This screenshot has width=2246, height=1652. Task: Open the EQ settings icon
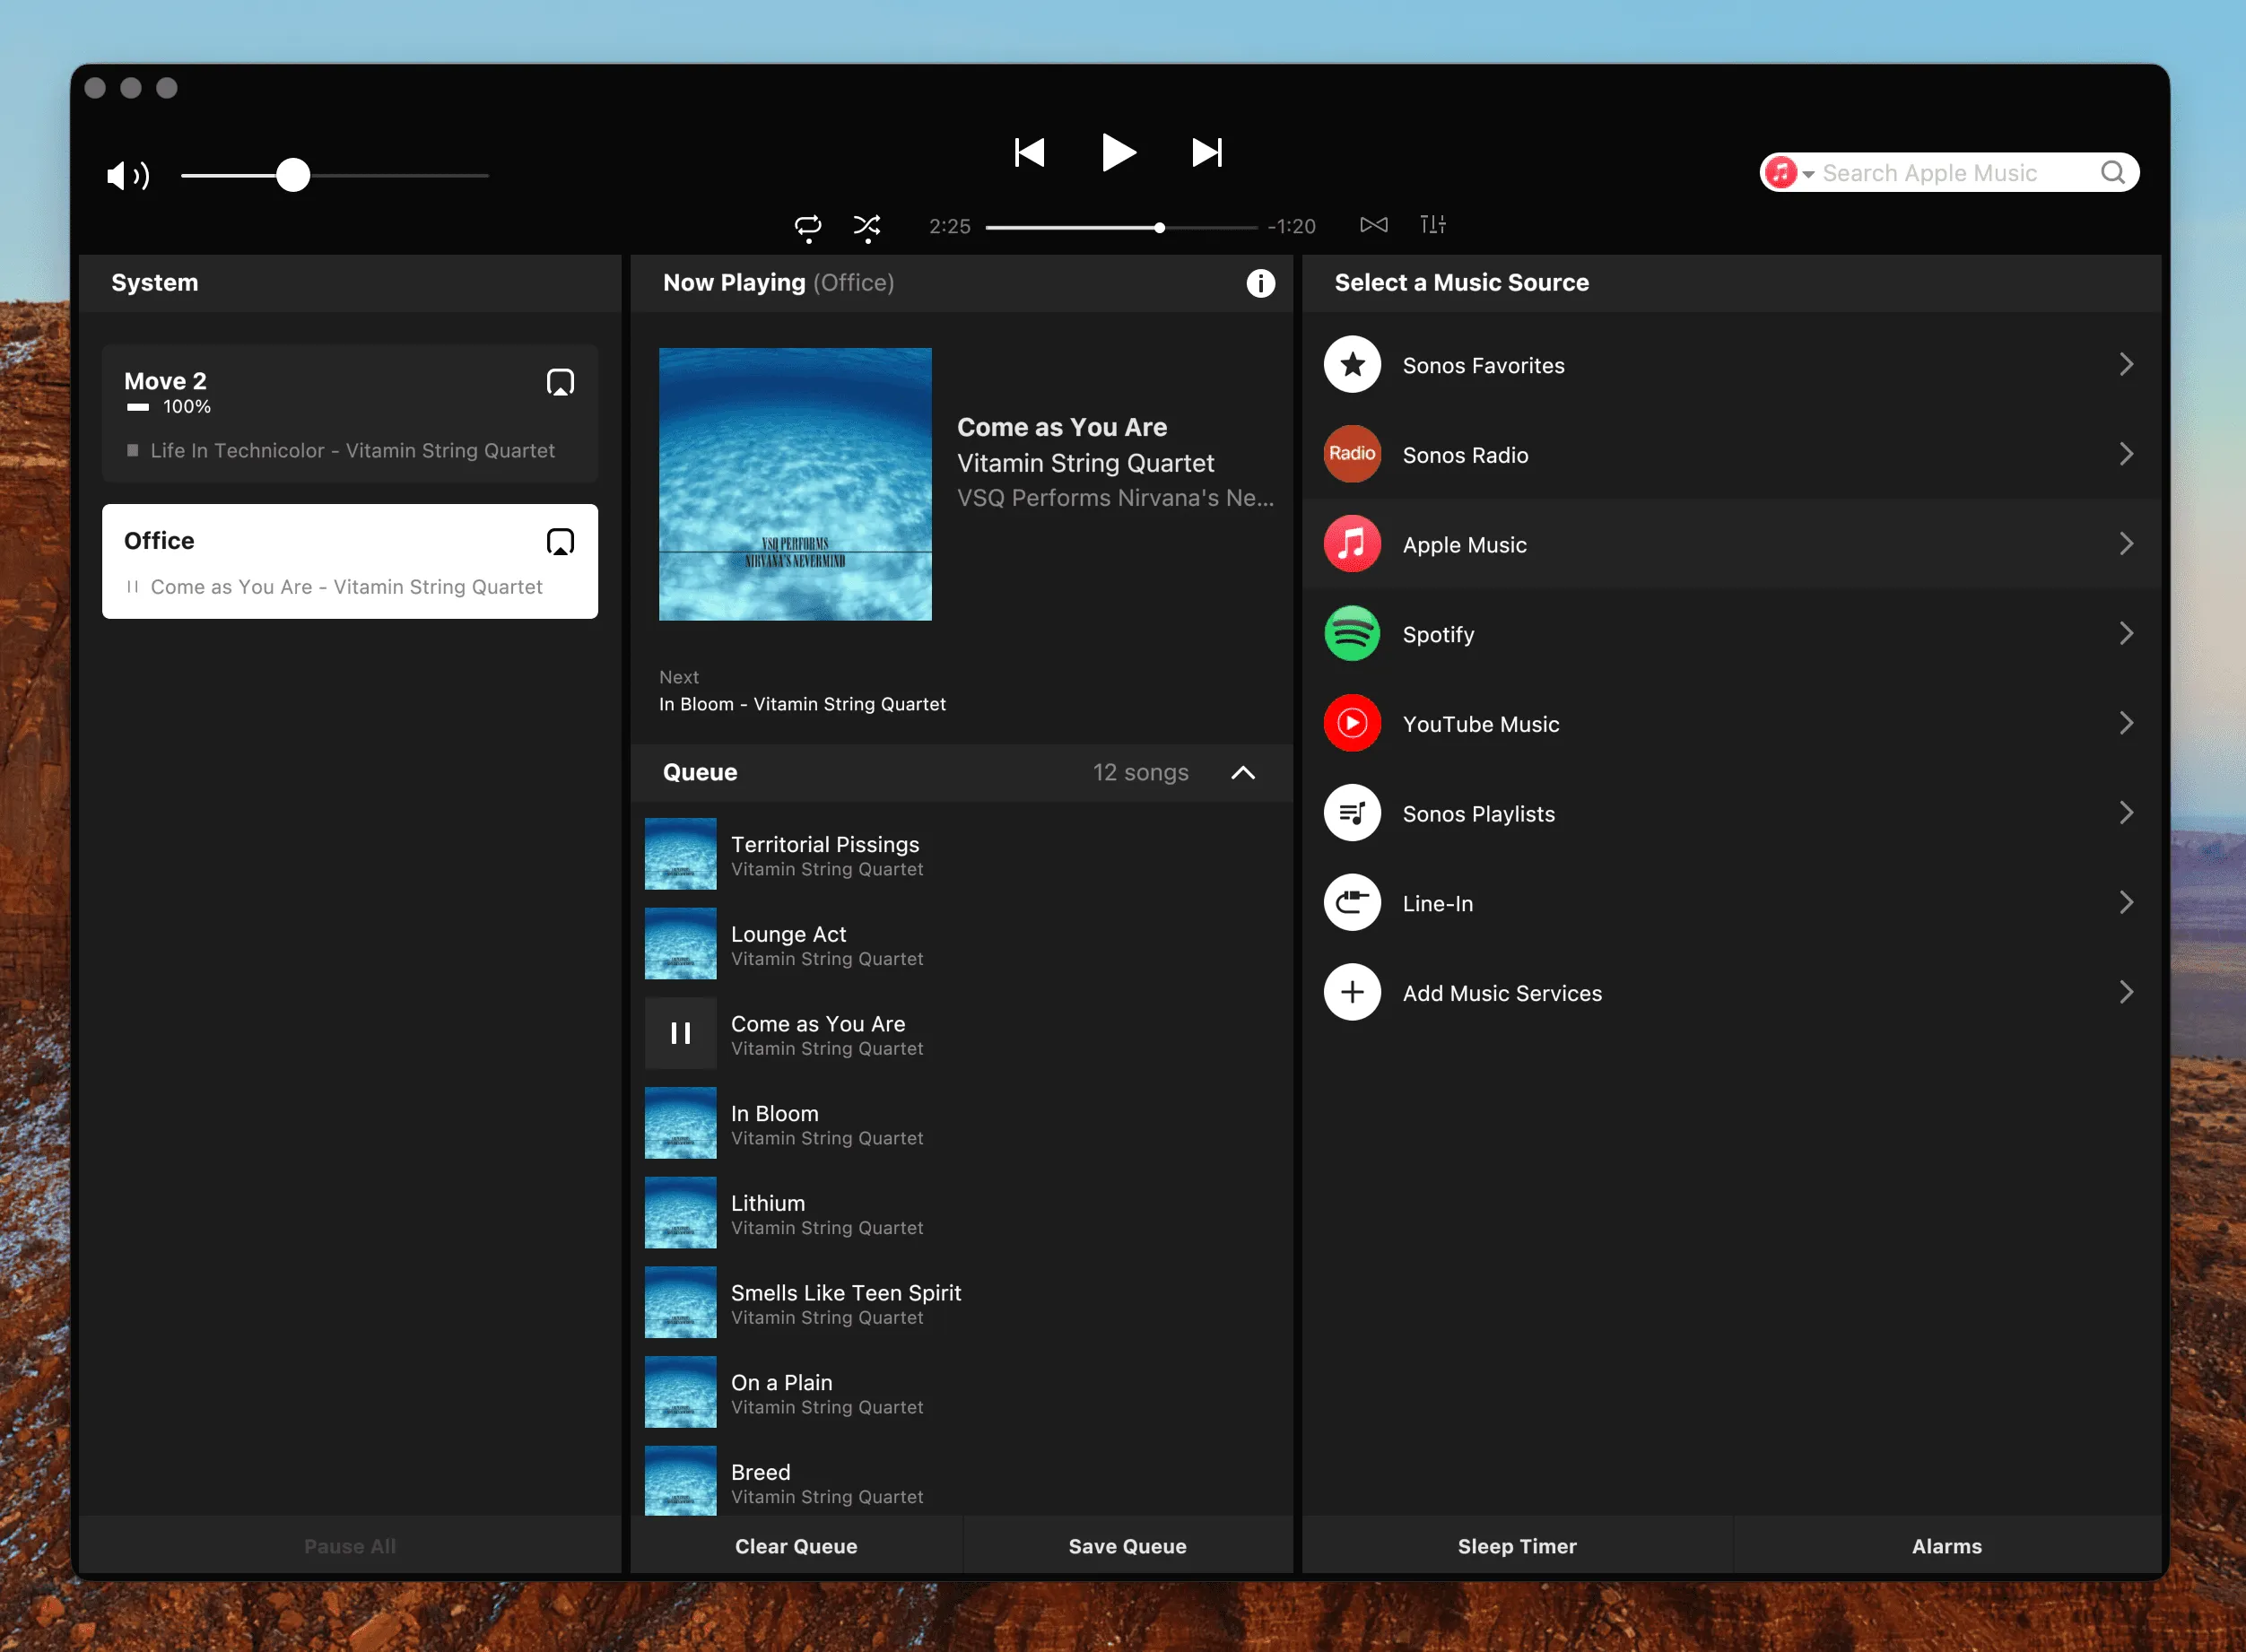pos(1433,225)
